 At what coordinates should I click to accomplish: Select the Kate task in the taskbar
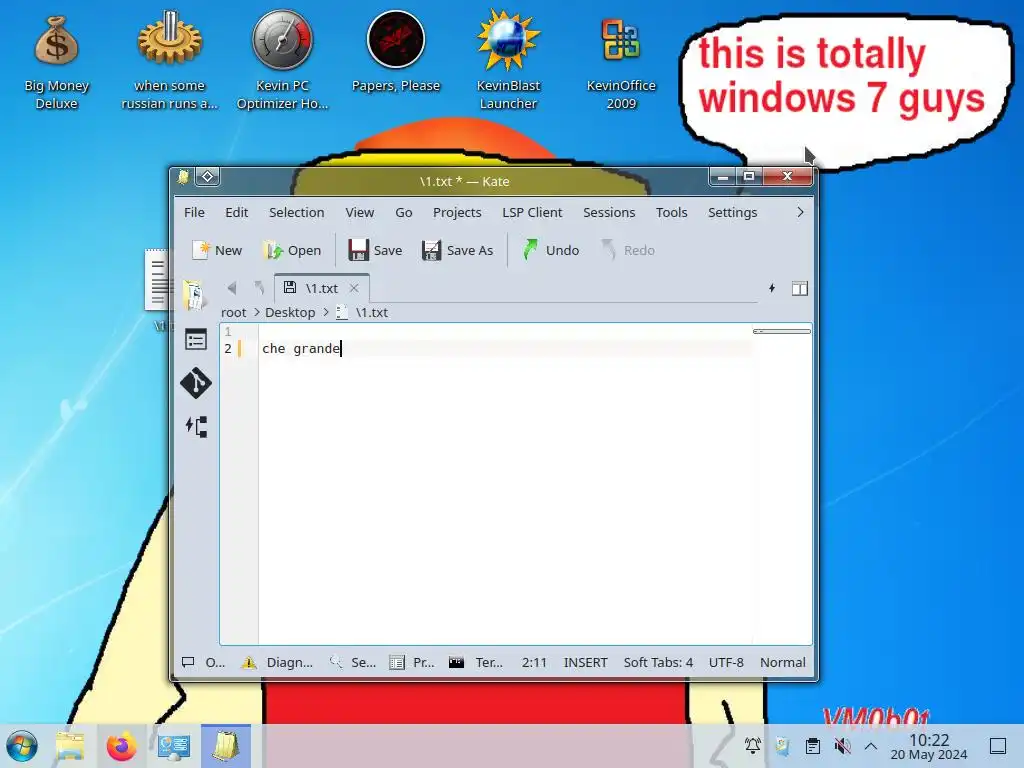coord(226,746)
